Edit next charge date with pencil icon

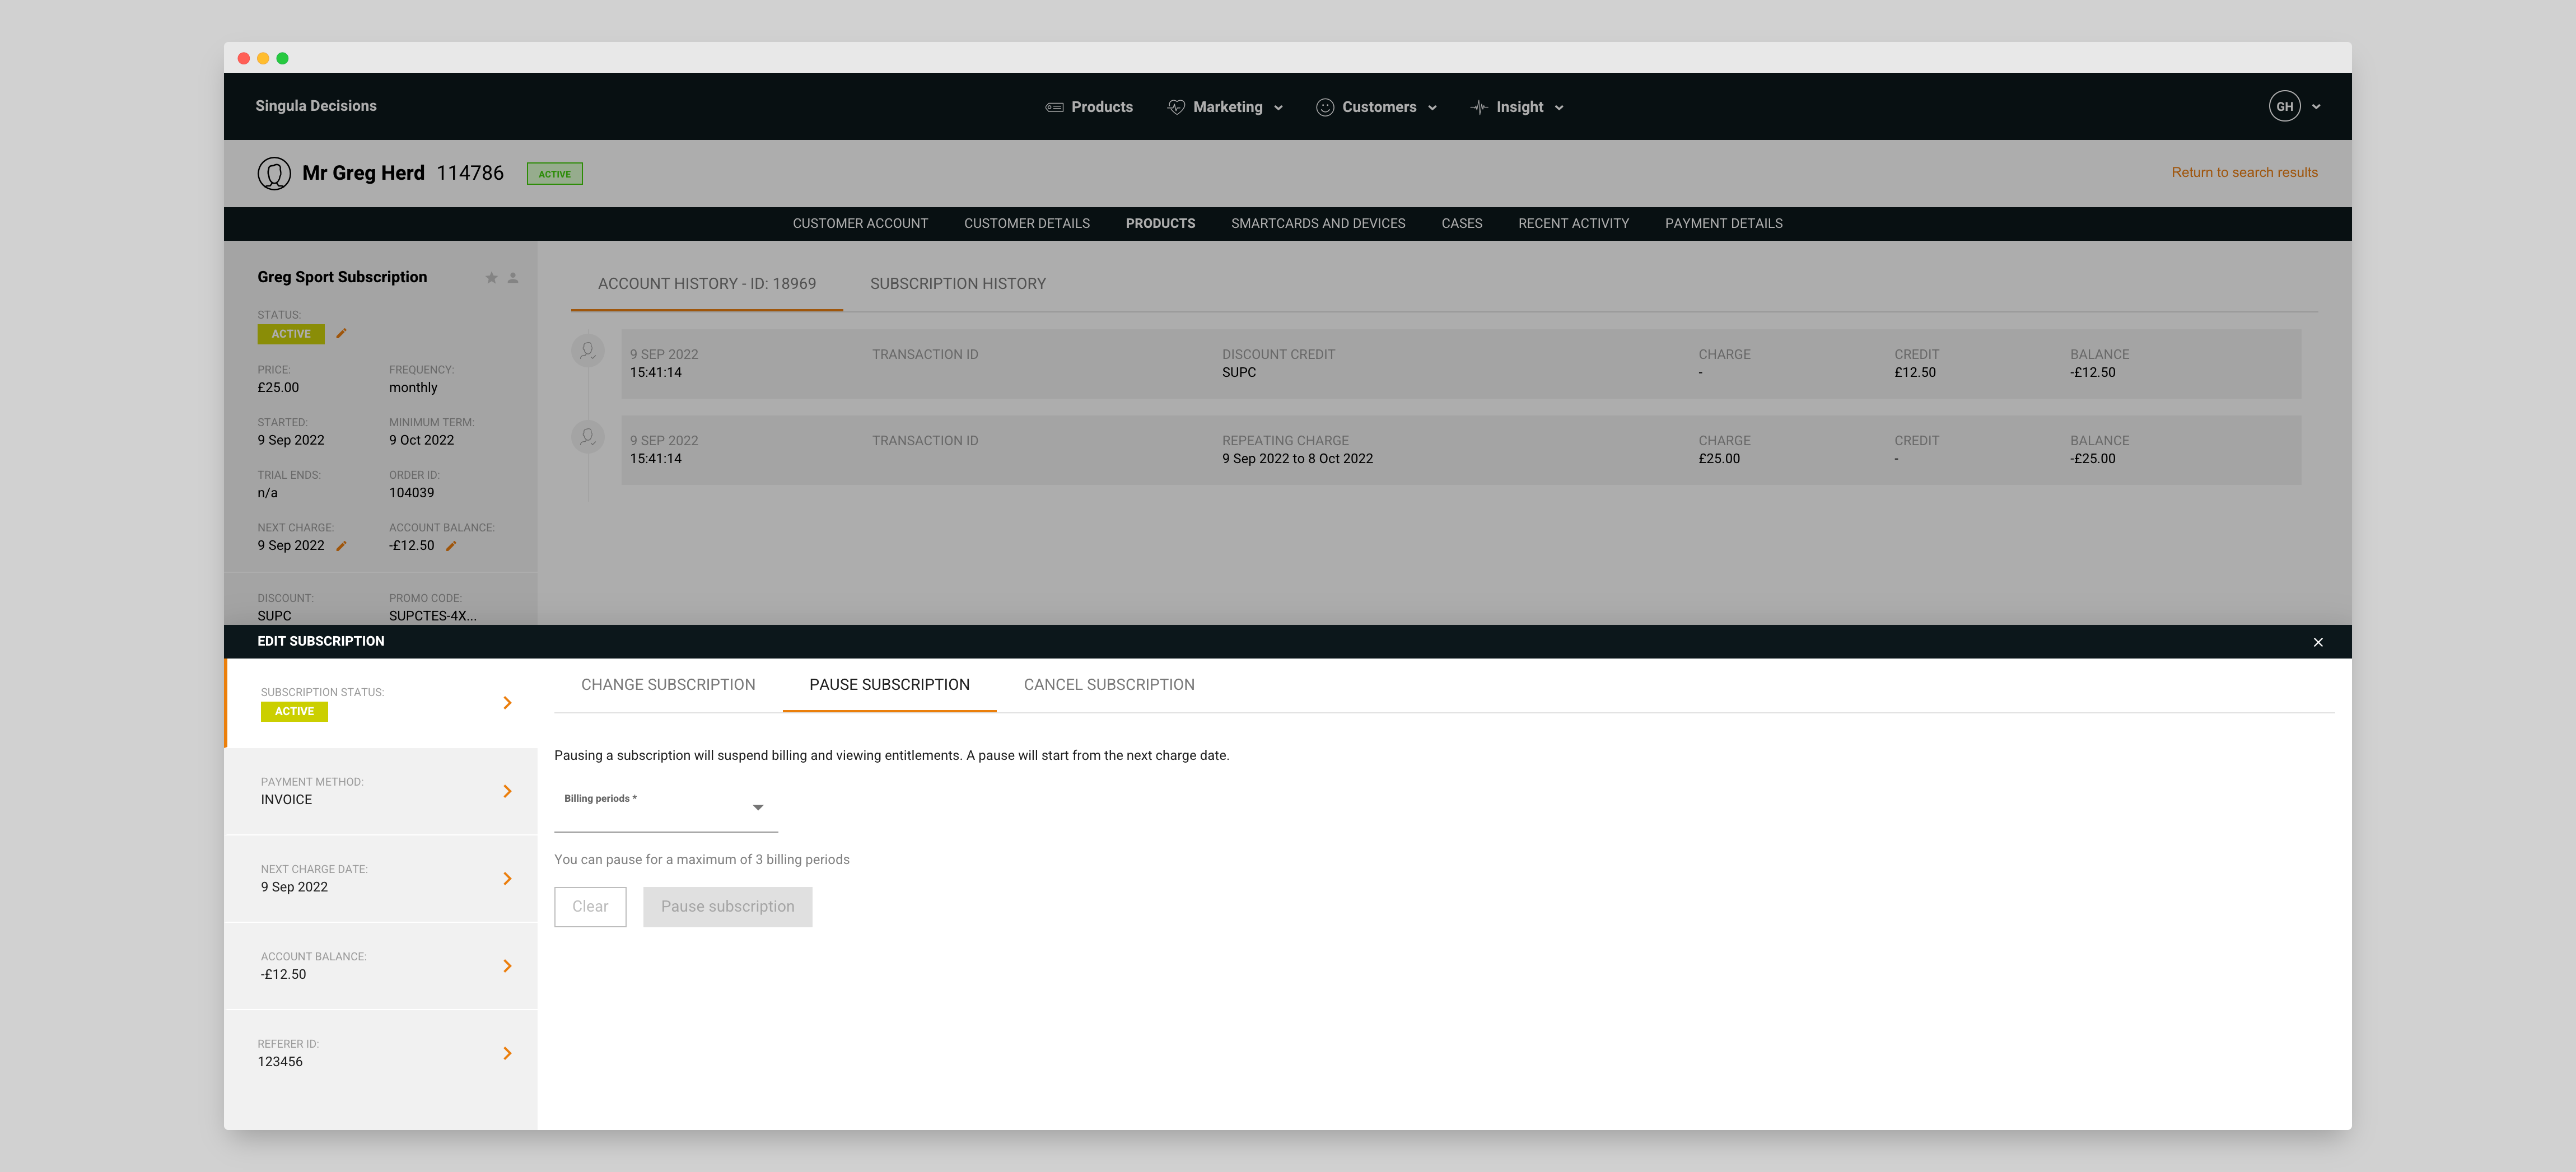[341, 546]
